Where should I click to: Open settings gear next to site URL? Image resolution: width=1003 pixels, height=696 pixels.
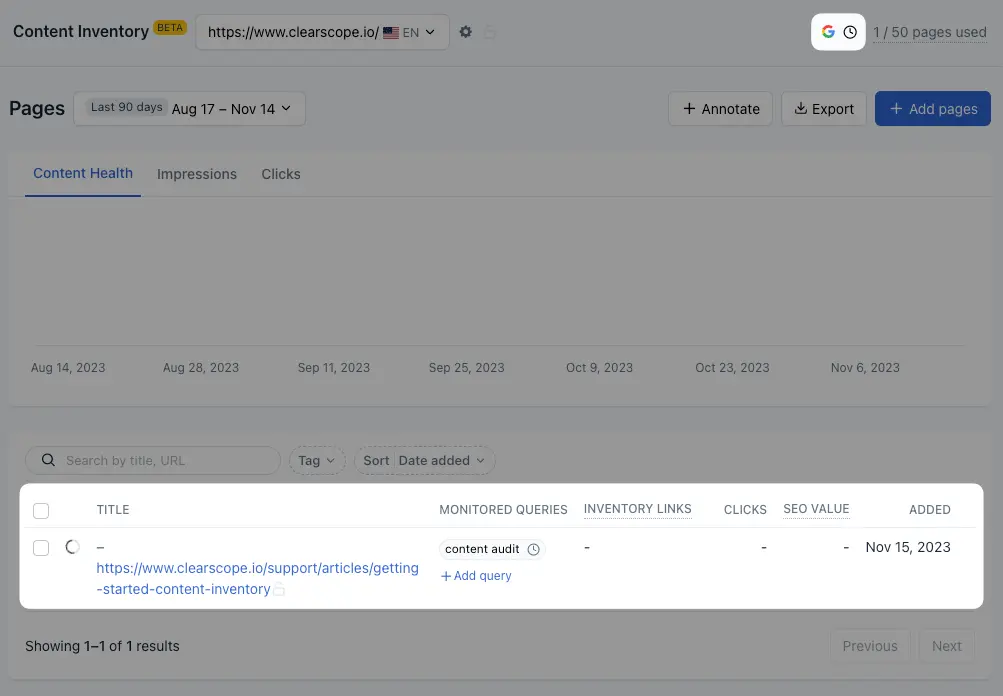click(466, 31)
